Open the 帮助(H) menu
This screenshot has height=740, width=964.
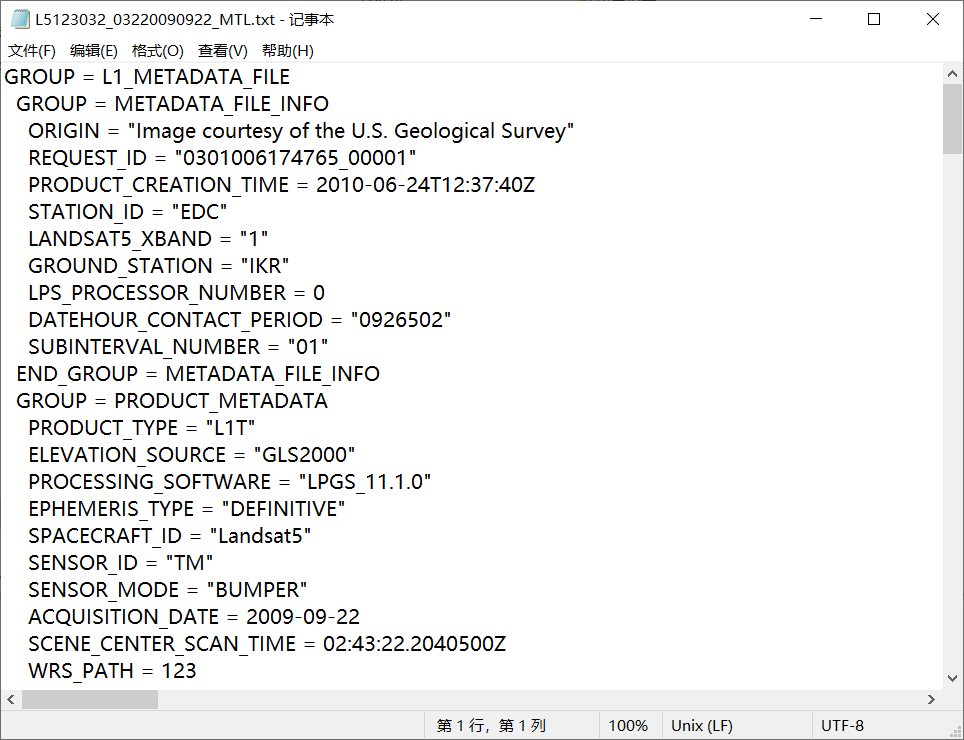(288, 50)
